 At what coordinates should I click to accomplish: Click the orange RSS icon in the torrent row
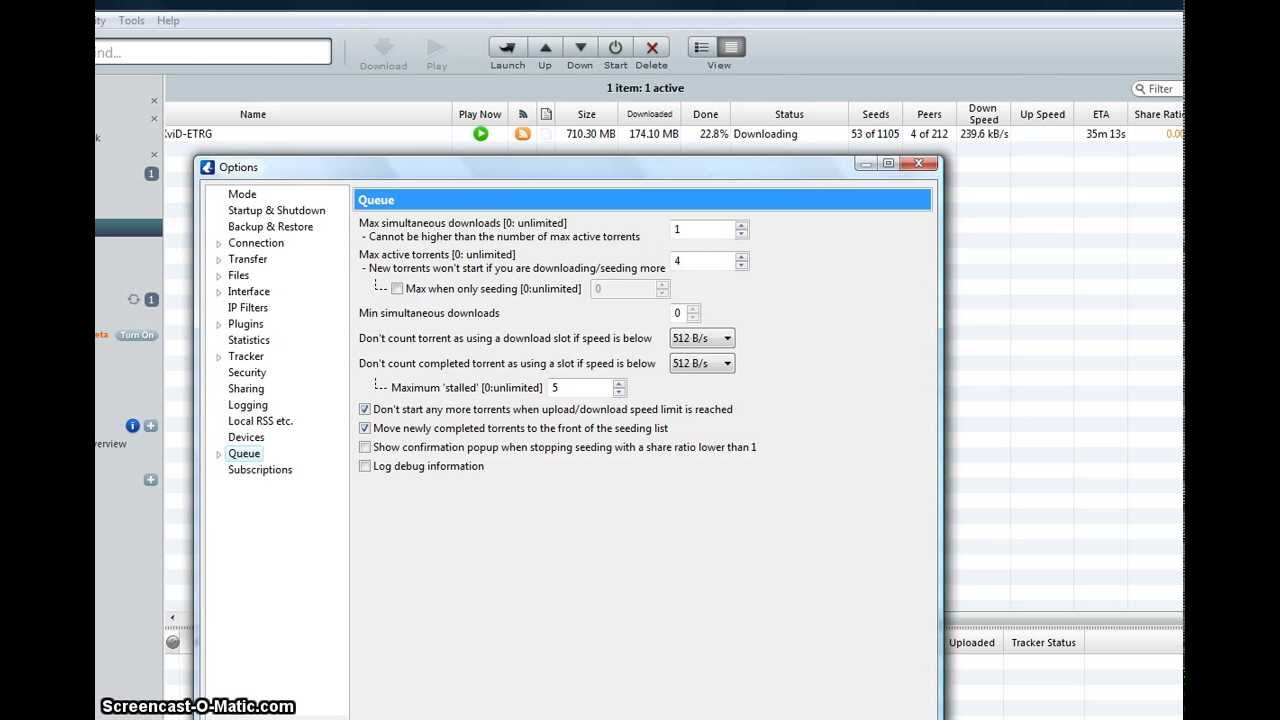tap(522, 134)
